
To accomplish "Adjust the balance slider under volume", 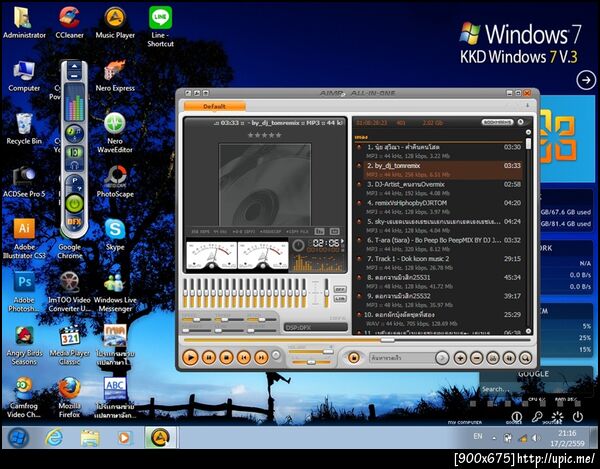I will pyautogui.click(x=311, y=362).
